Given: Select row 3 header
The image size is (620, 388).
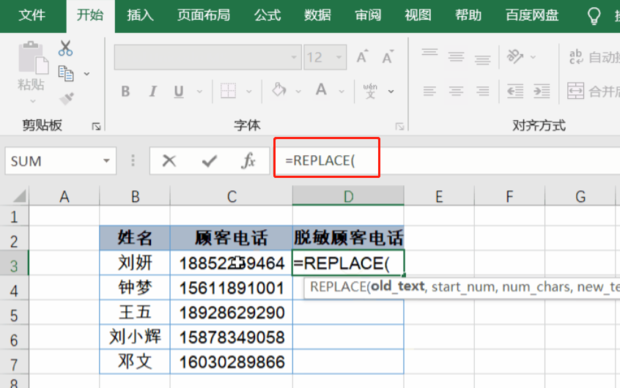Looking at the screenshot, I should (14, 263).
